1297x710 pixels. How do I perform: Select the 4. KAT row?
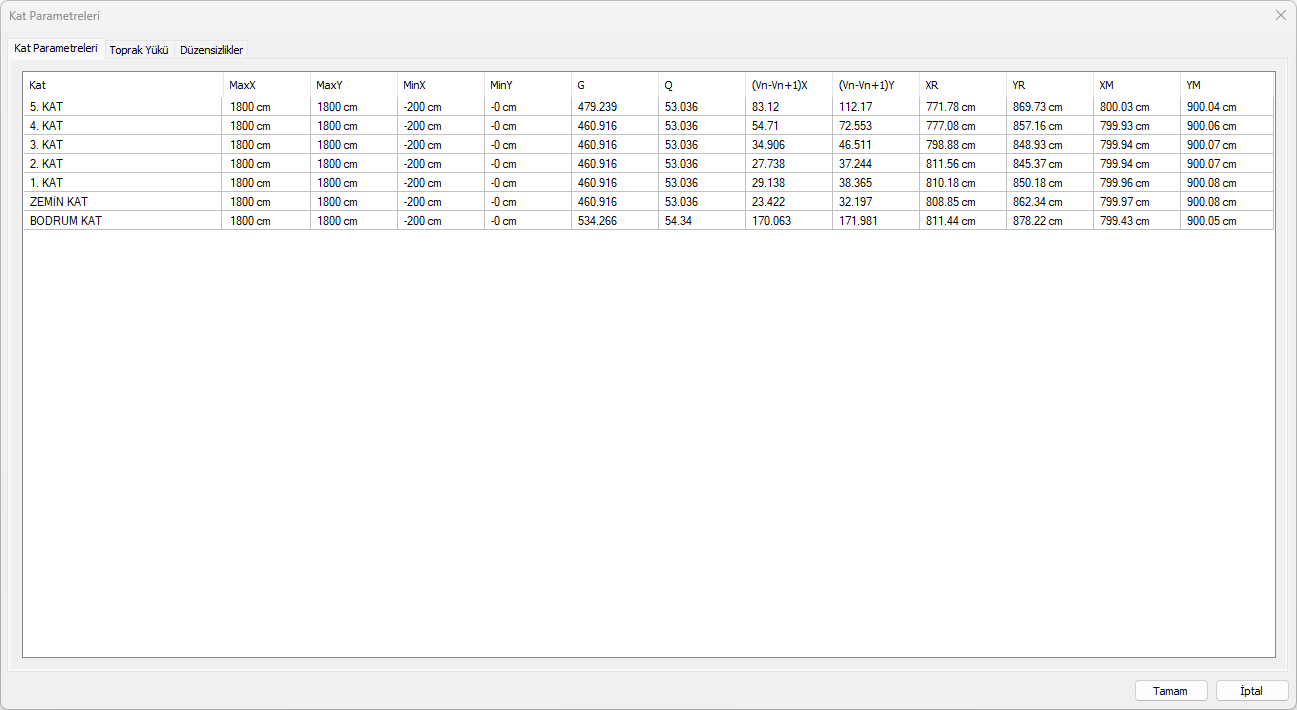(649, 126)
